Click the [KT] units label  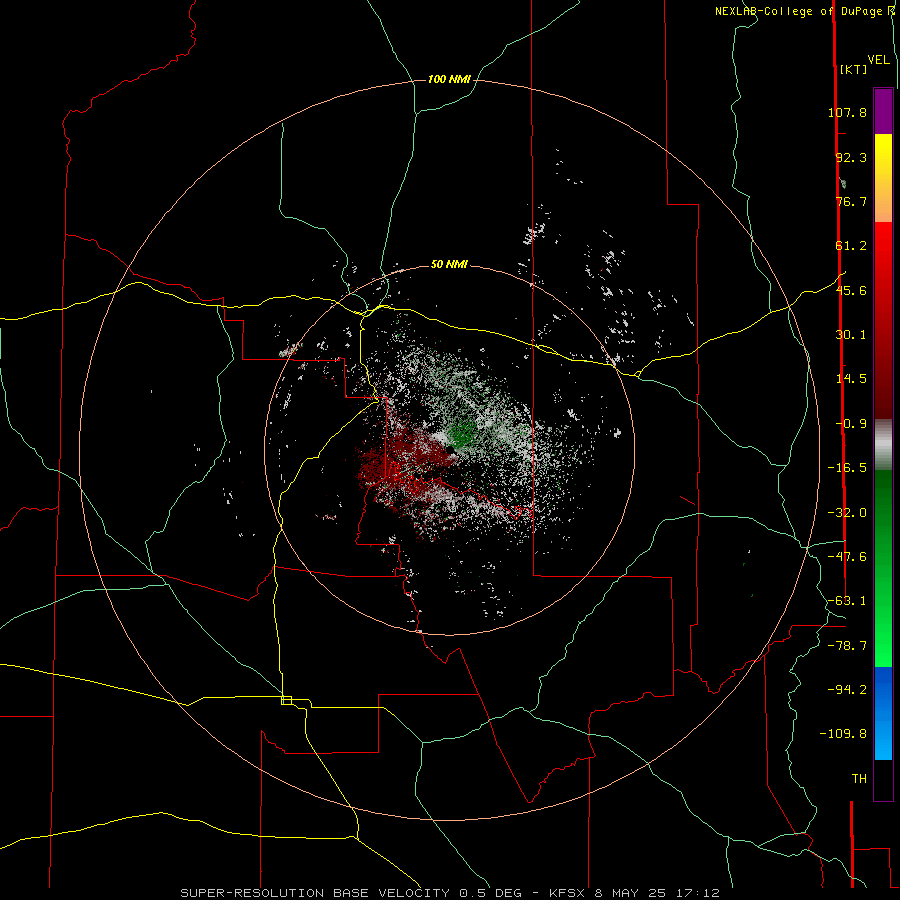(854, 69)
